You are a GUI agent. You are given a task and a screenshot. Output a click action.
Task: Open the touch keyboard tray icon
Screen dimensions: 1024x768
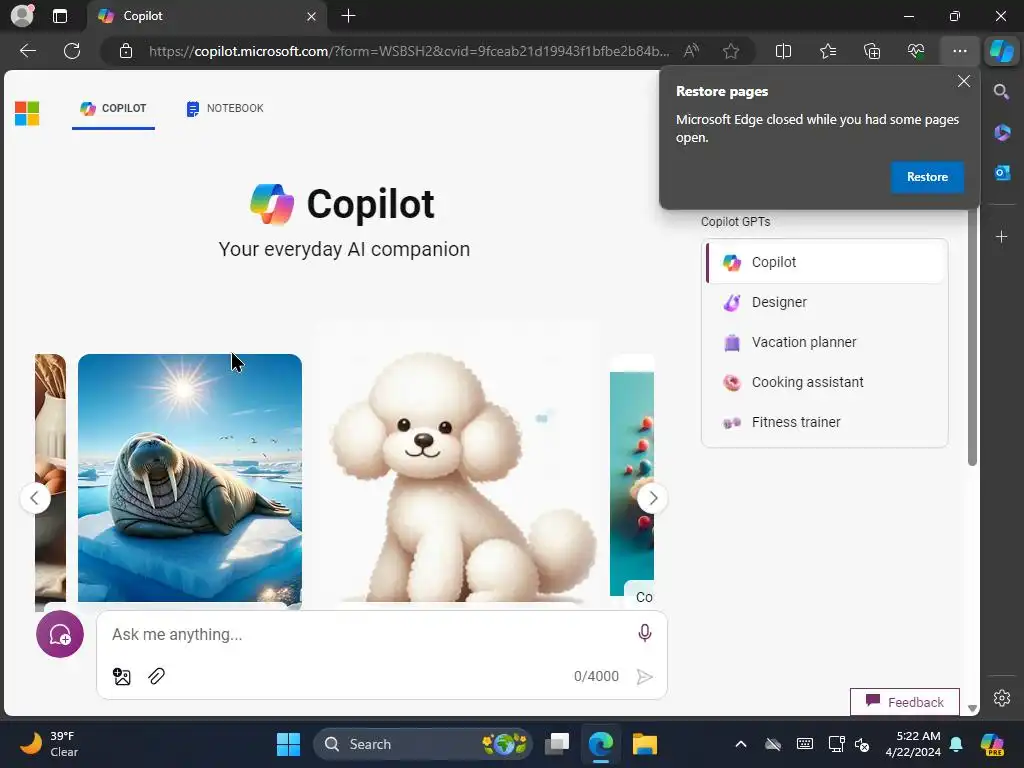pyautogui.click(x=805, y=744)
